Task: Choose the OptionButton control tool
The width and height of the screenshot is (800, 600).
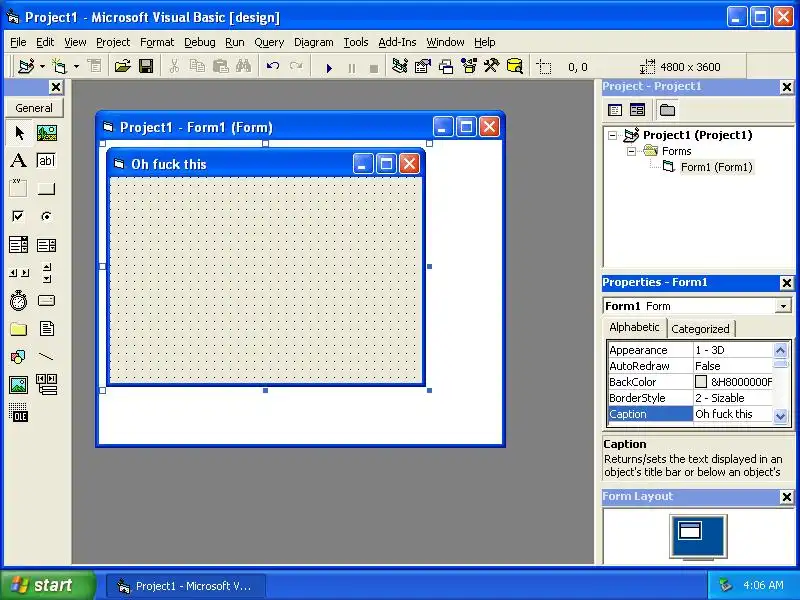Action: [46, 216]
